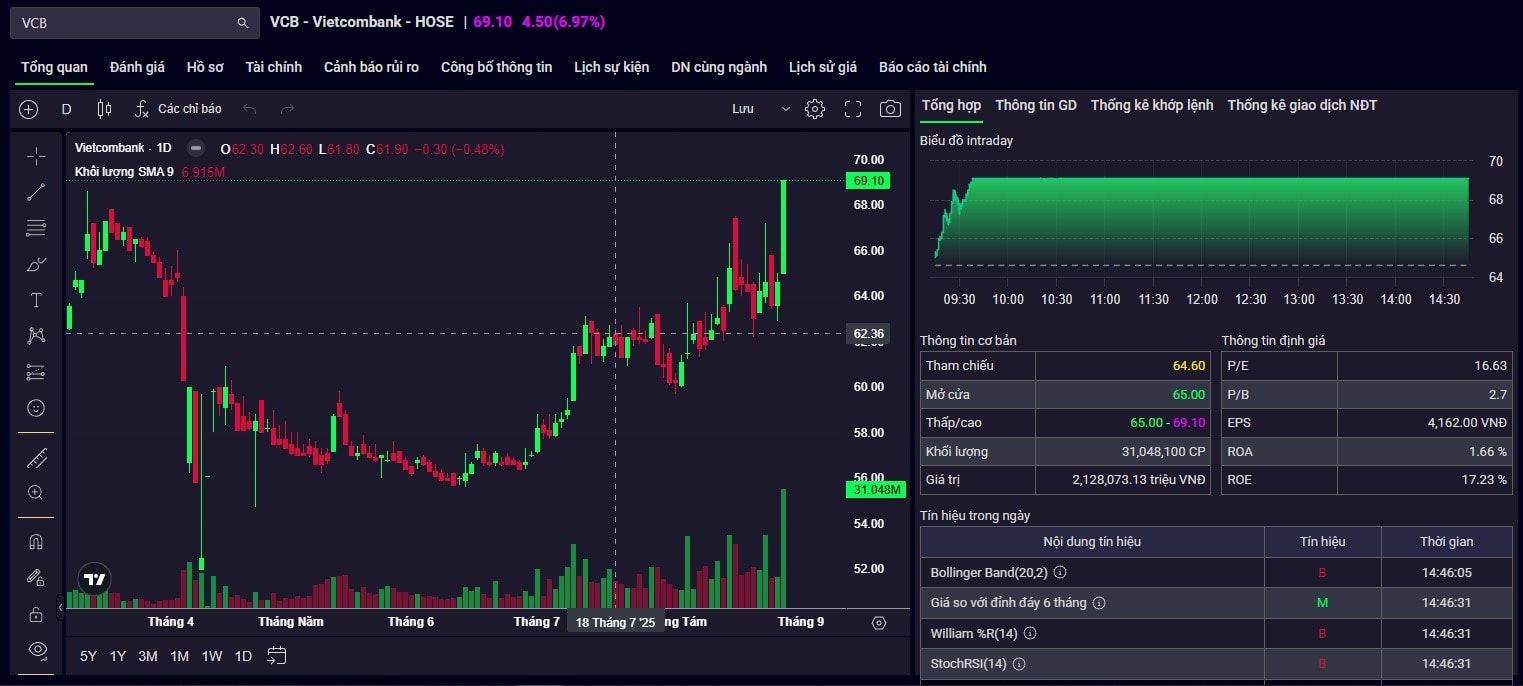
Task: Open the Hồ sơ tab
Action: pyautogui.click(x=205, y=67)
